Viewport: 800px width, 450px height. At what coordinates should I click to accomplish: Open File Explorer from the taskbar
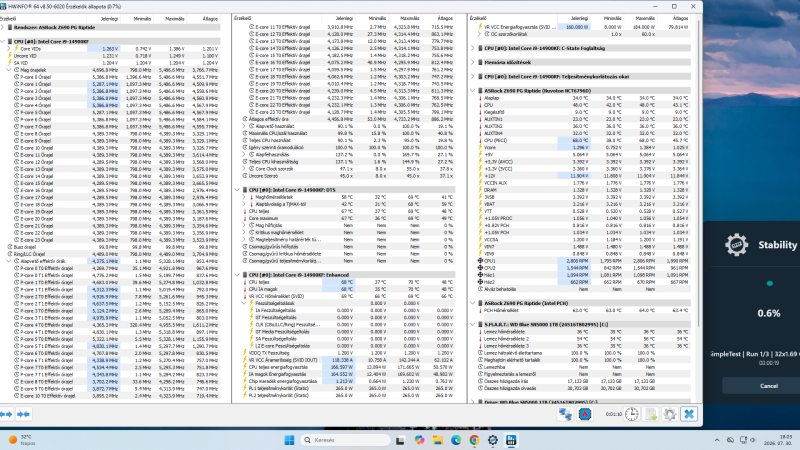click(x=438, y=440)
